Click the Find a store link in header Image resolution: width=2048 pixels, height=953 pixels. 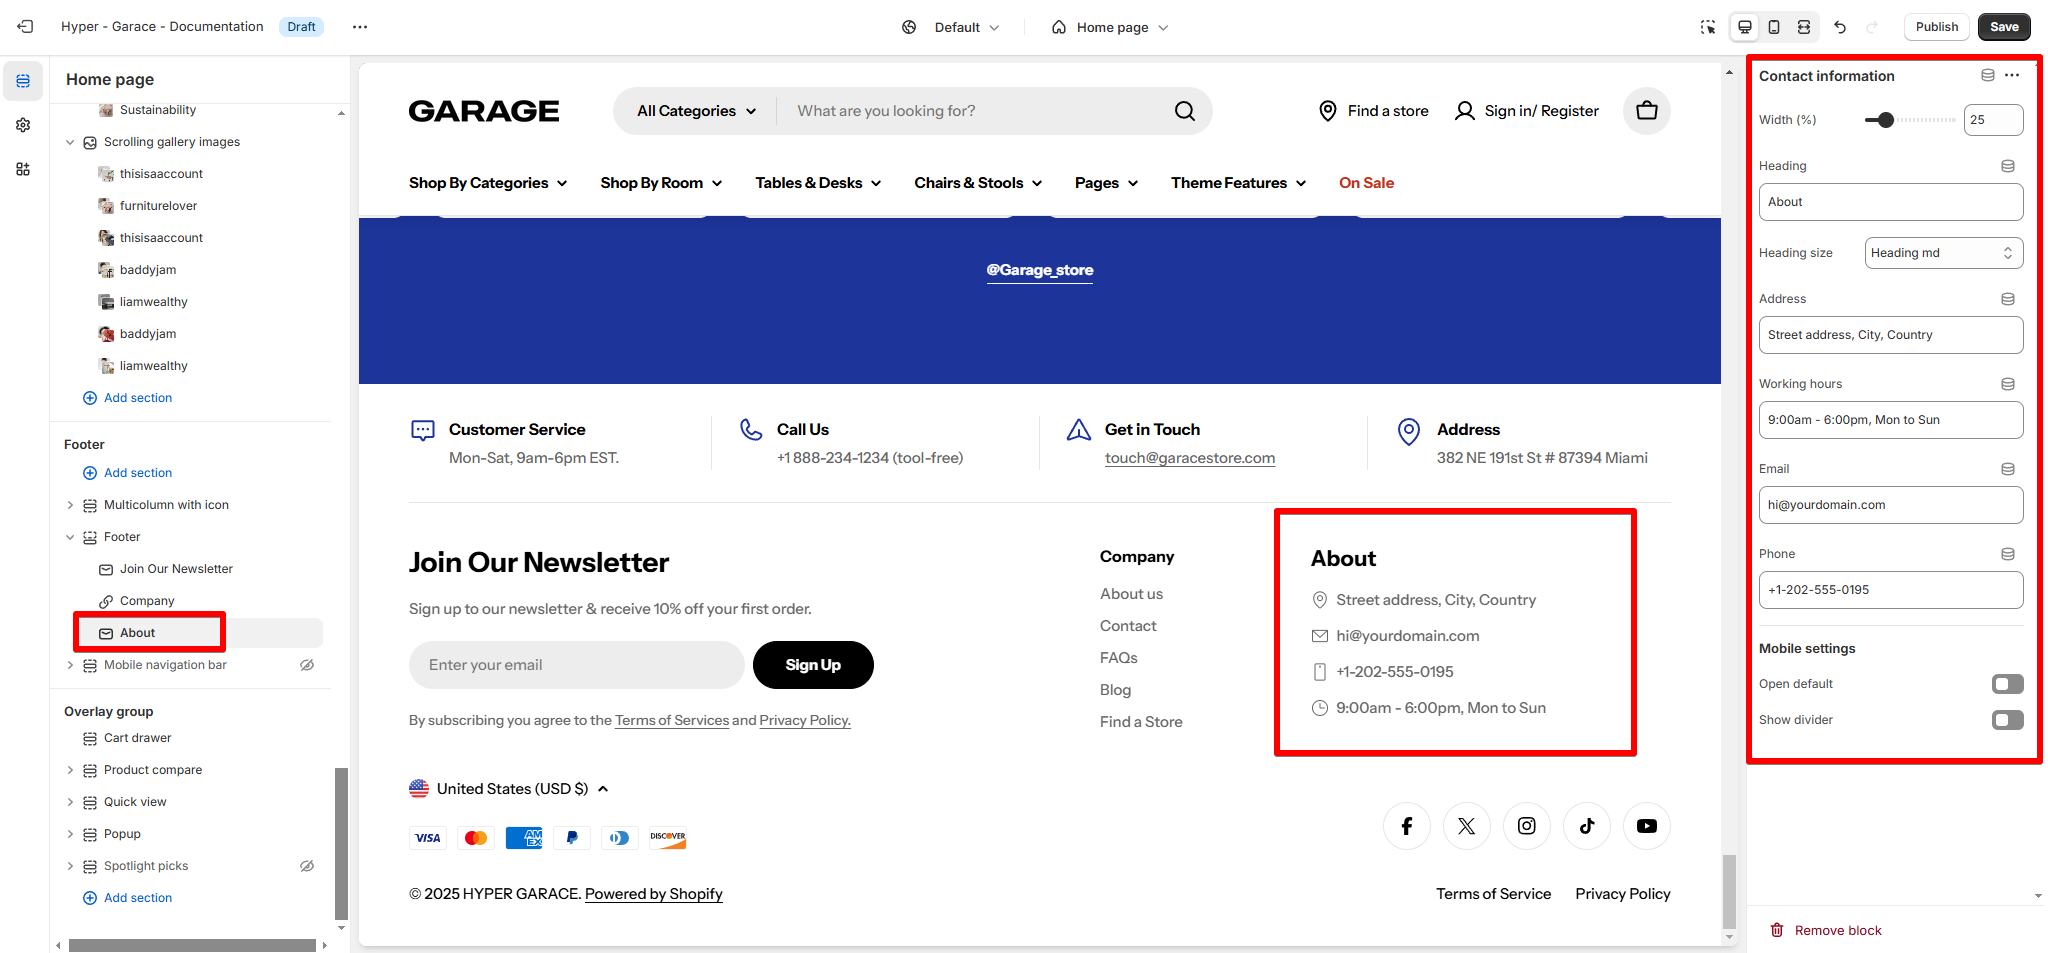1373,111
